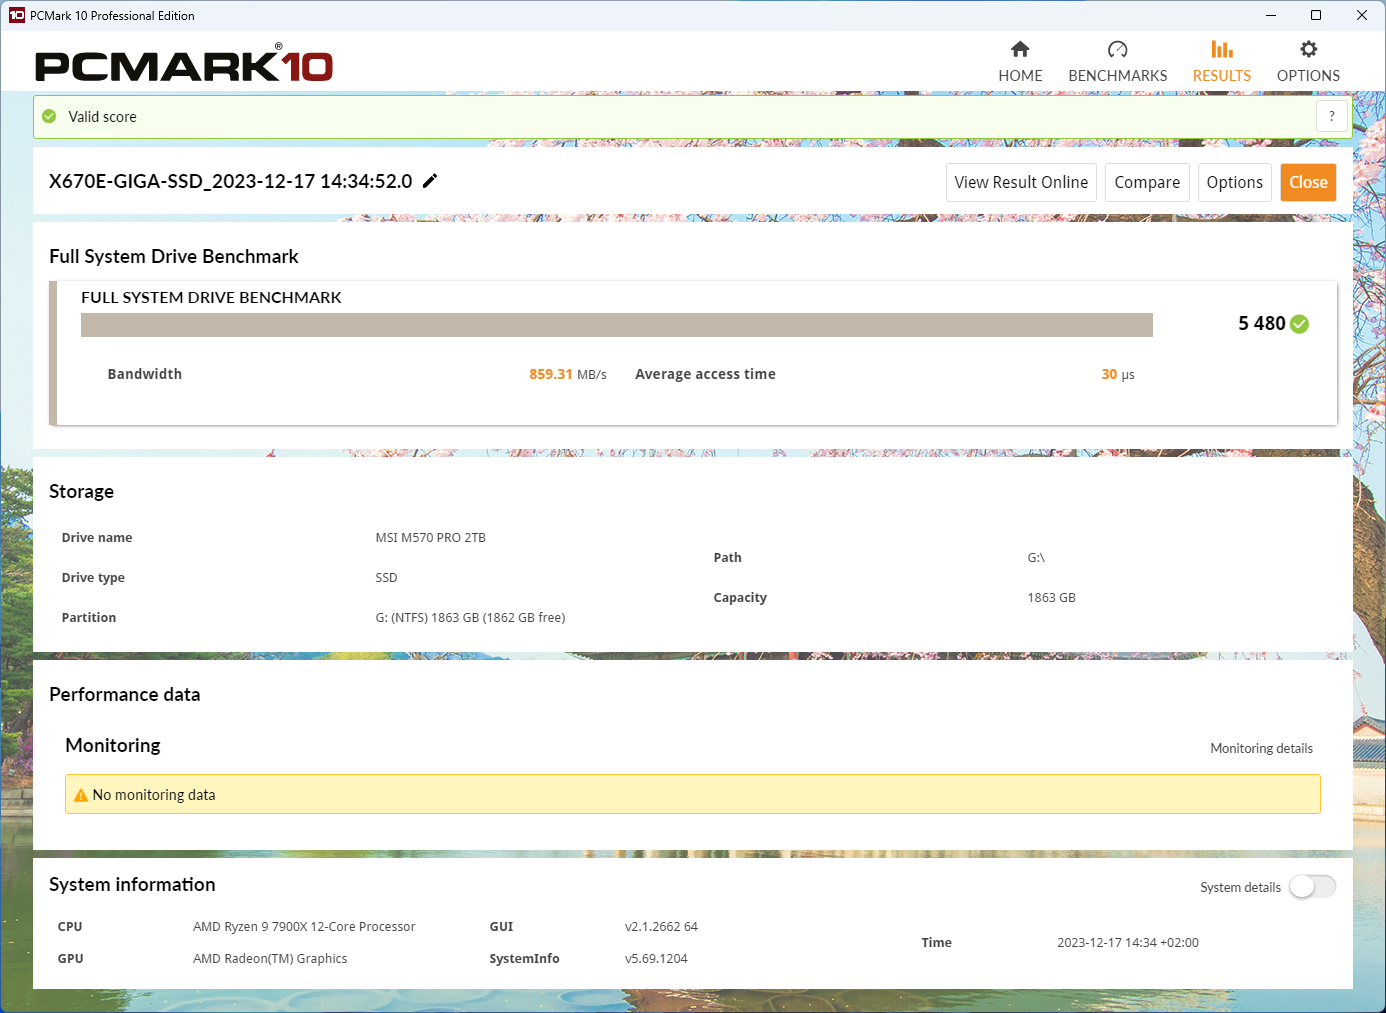This screenshot has height=1013, width=1386.
Task: Click the orange Close button
Action: coord(1308,182)
